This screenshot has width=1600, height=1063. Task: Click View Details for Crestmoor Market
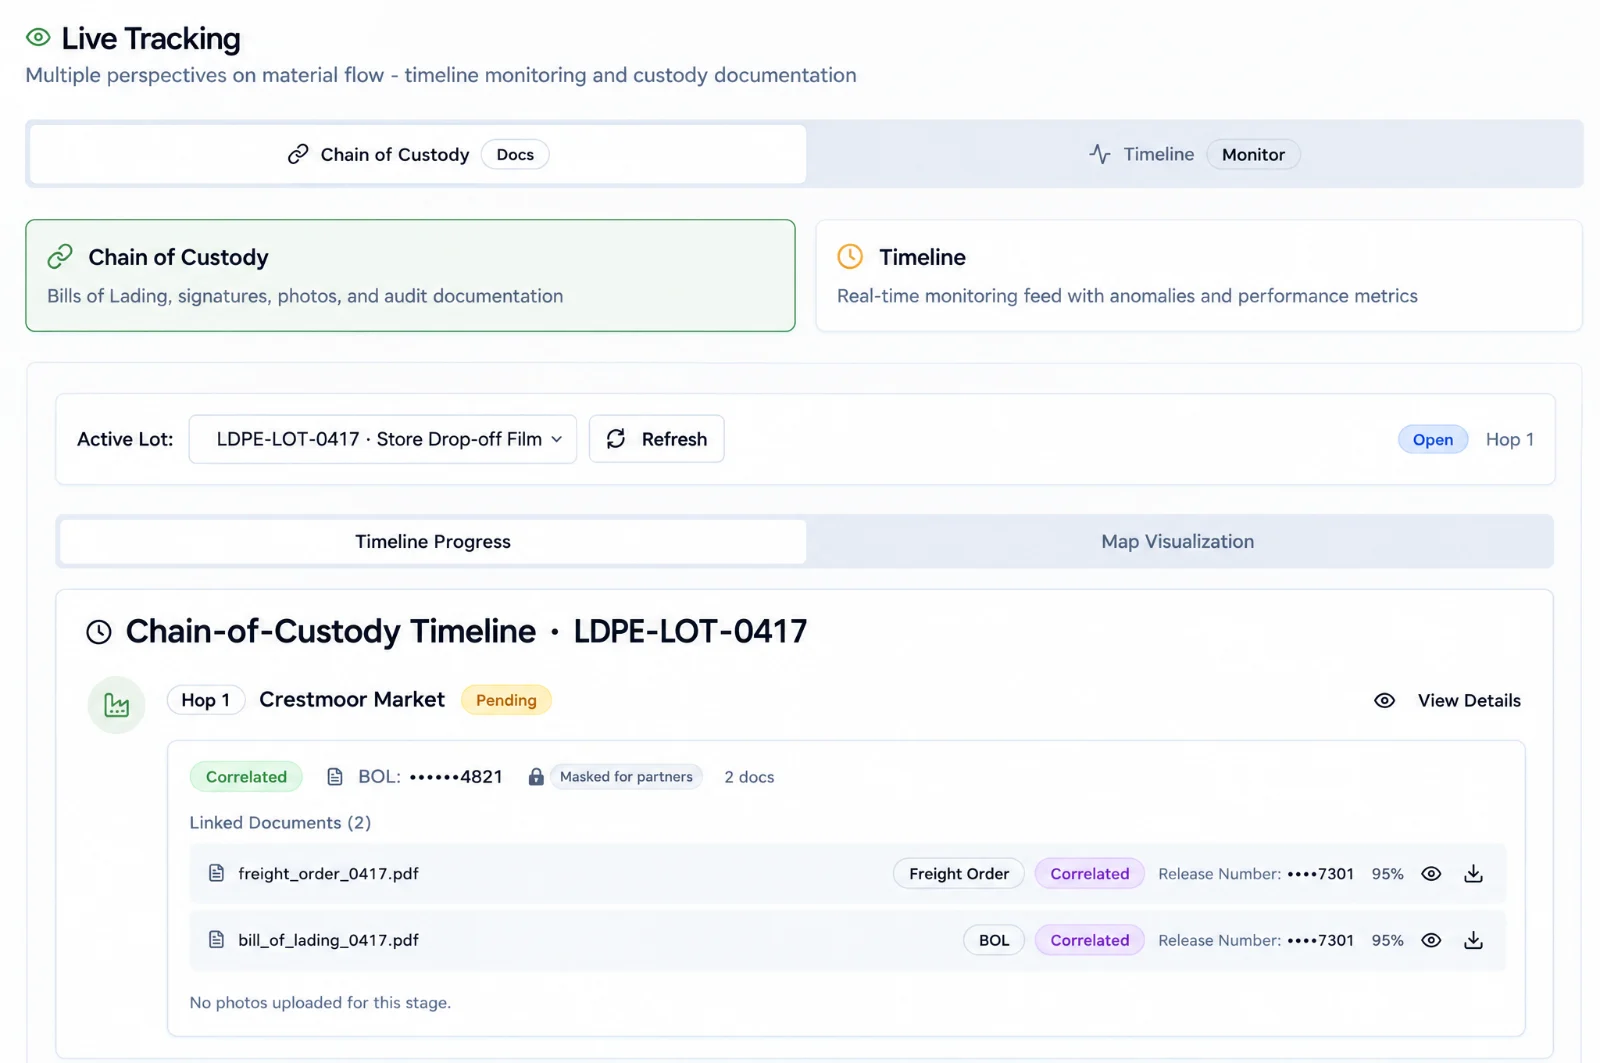click(1448, 701)
